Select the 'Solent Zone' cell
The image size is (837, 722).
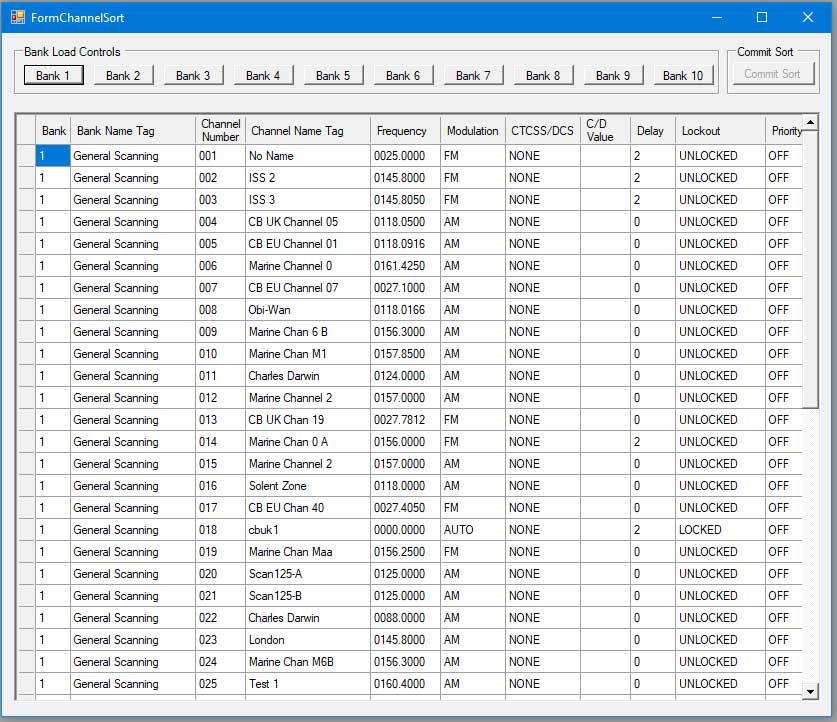(307, 486)
